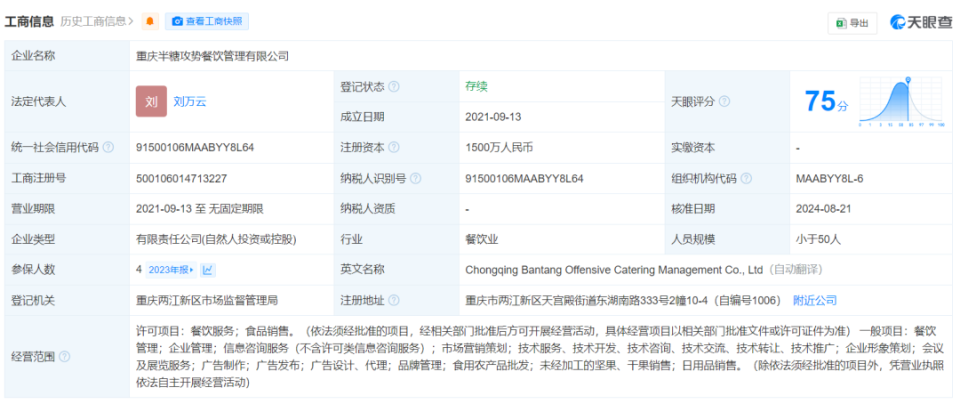Click the 导出 export button
This screenshot has width=960, height=412.
pyautogui.click(x=852, y=23)
